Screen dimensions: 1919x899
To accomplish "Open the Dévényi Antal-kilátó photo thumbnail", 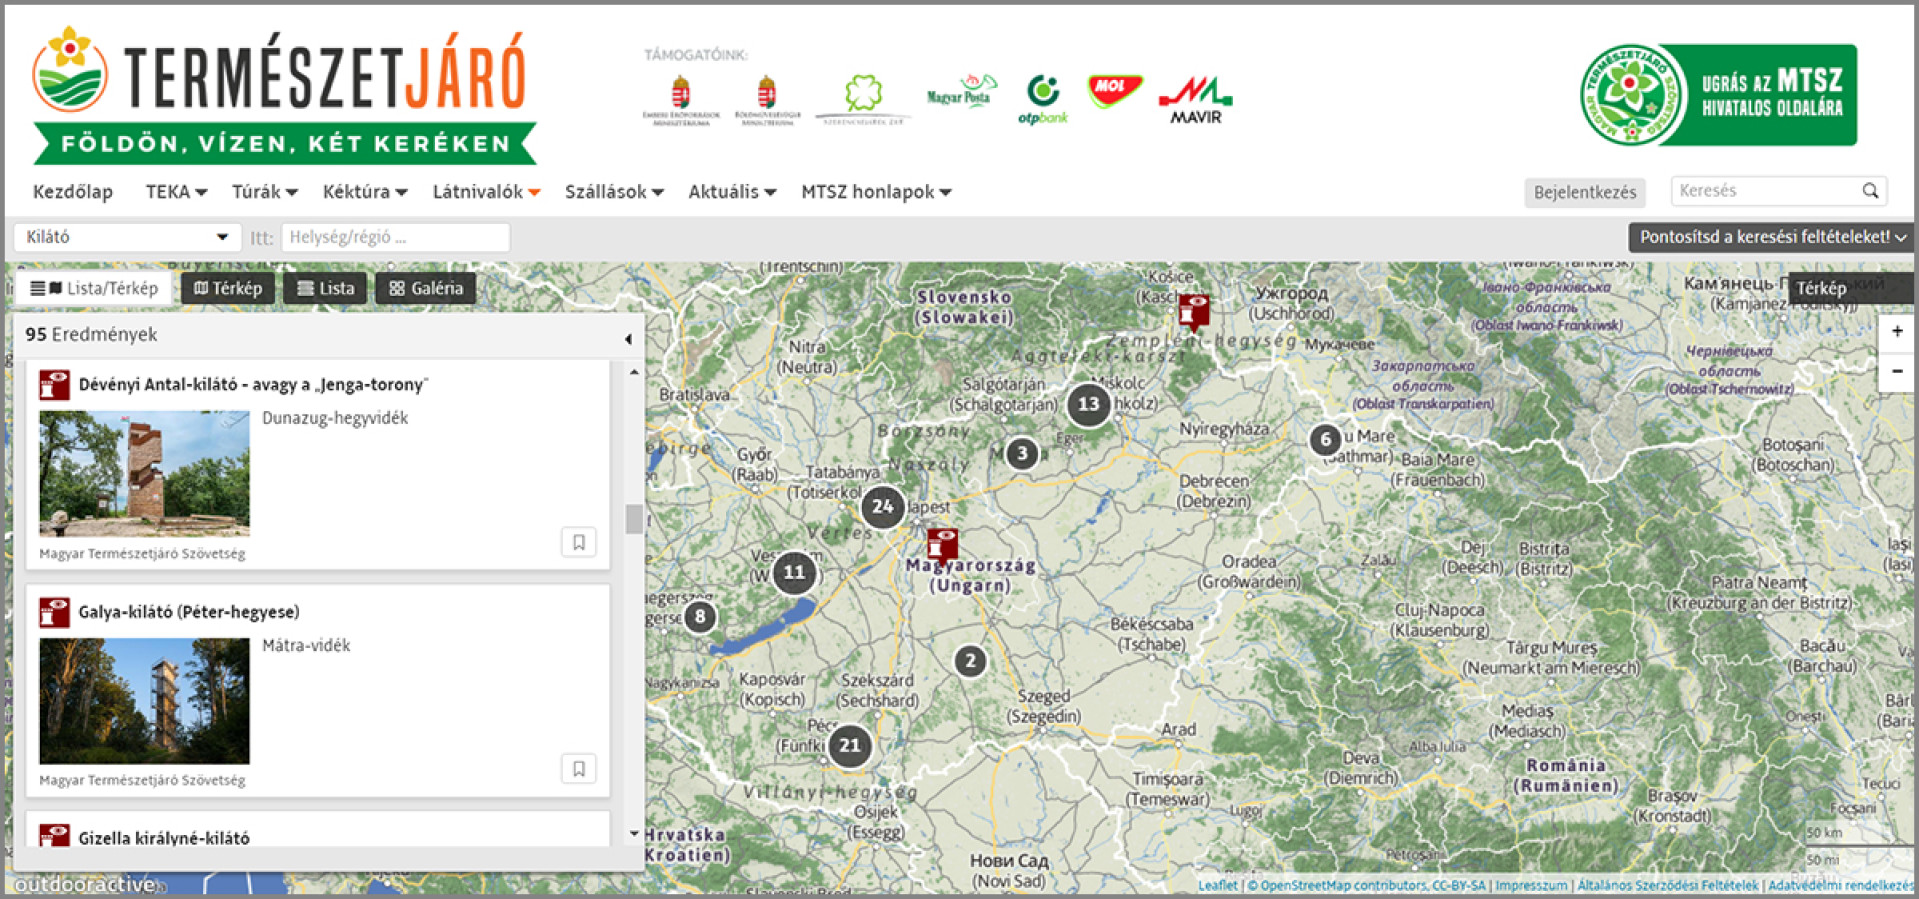I will 144,473.
